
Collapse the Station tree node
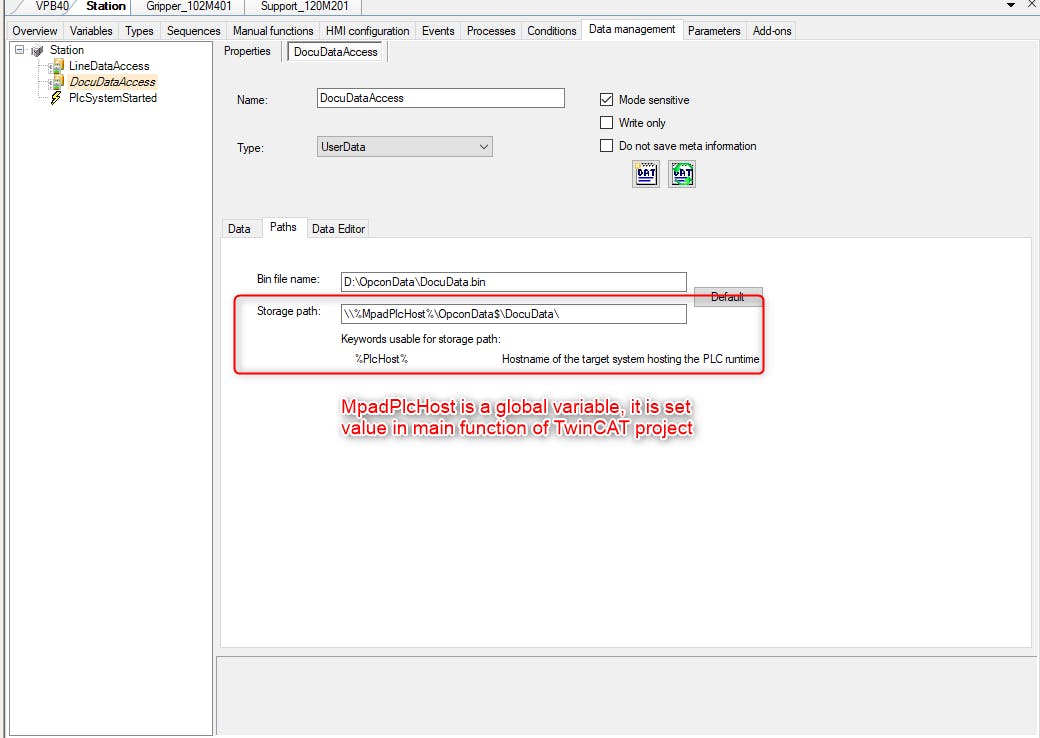pyautogui.click(x=22, y=50)
